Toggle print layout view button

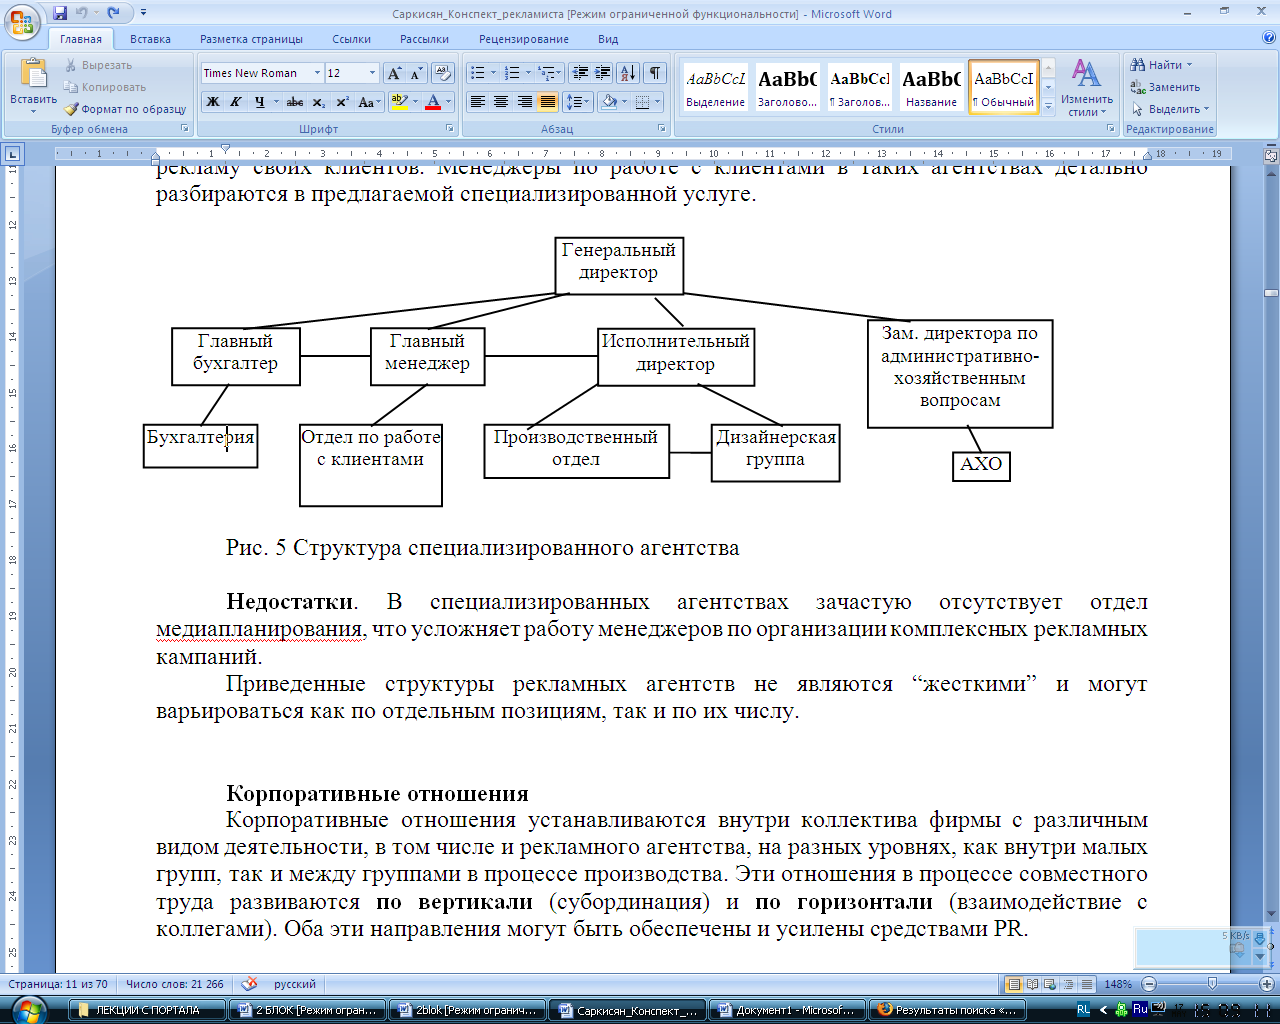tap(1014, 984)
